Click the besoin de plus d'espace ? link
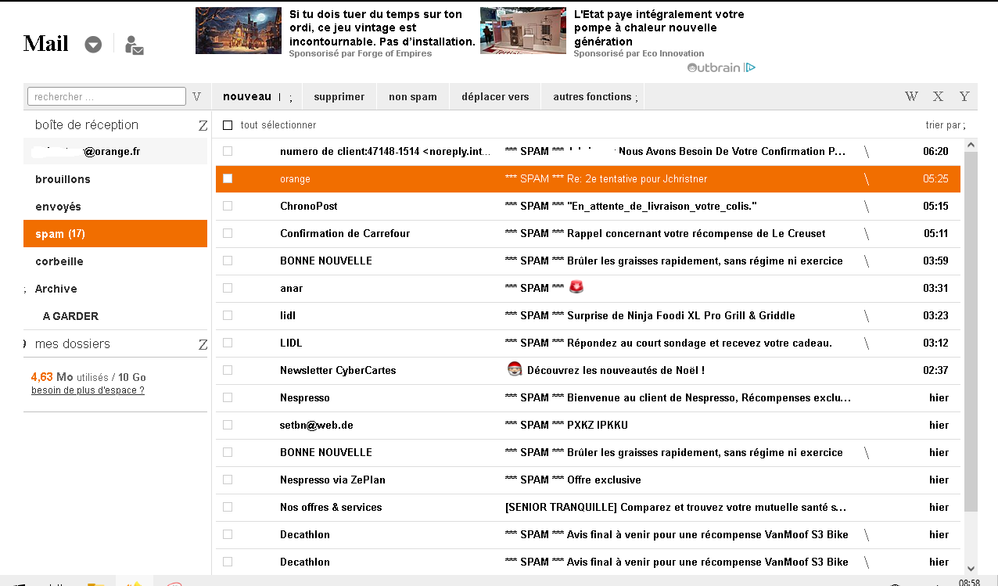 (x=88, y=390)
